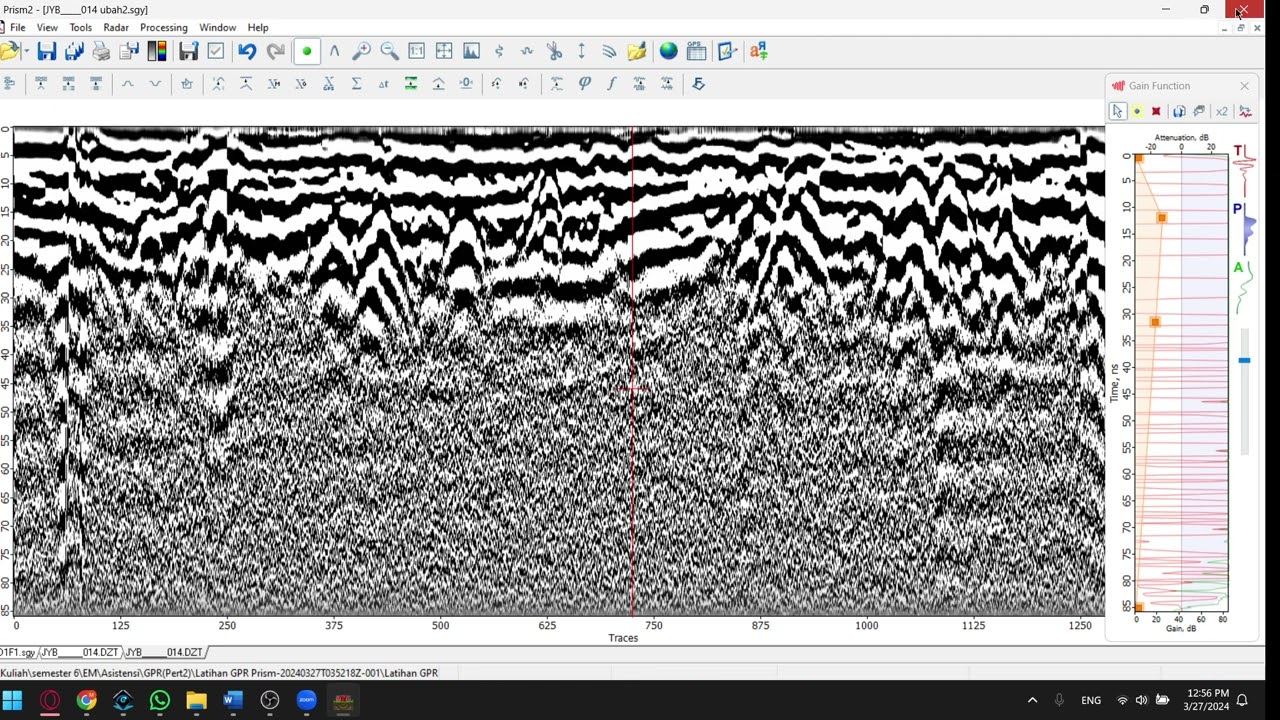Click the delta t icon
Viewport: 1280px width, 720px height.
[x=383, y=84]
